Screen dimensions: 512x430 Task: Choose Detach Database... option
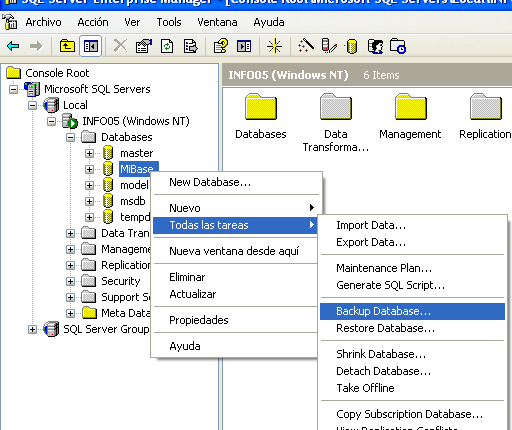click(412, 371)
